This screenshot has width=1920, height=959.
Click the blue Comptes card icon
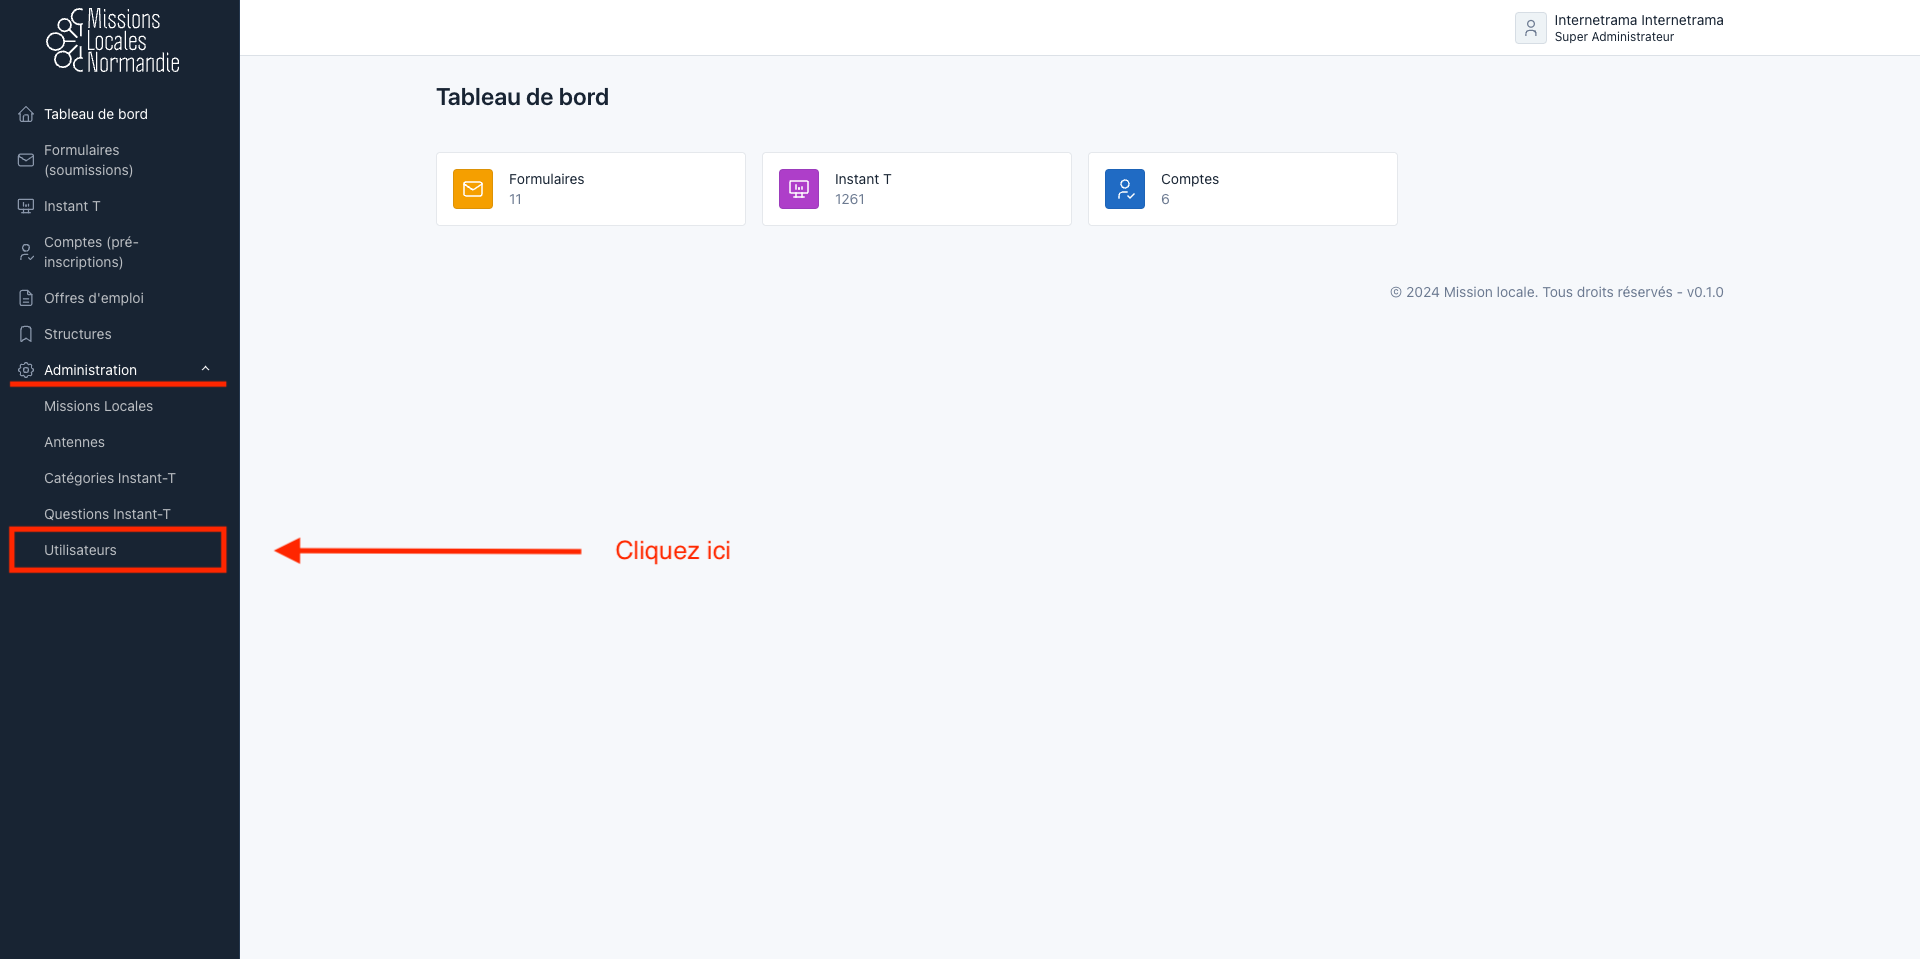click(1125, 189)
